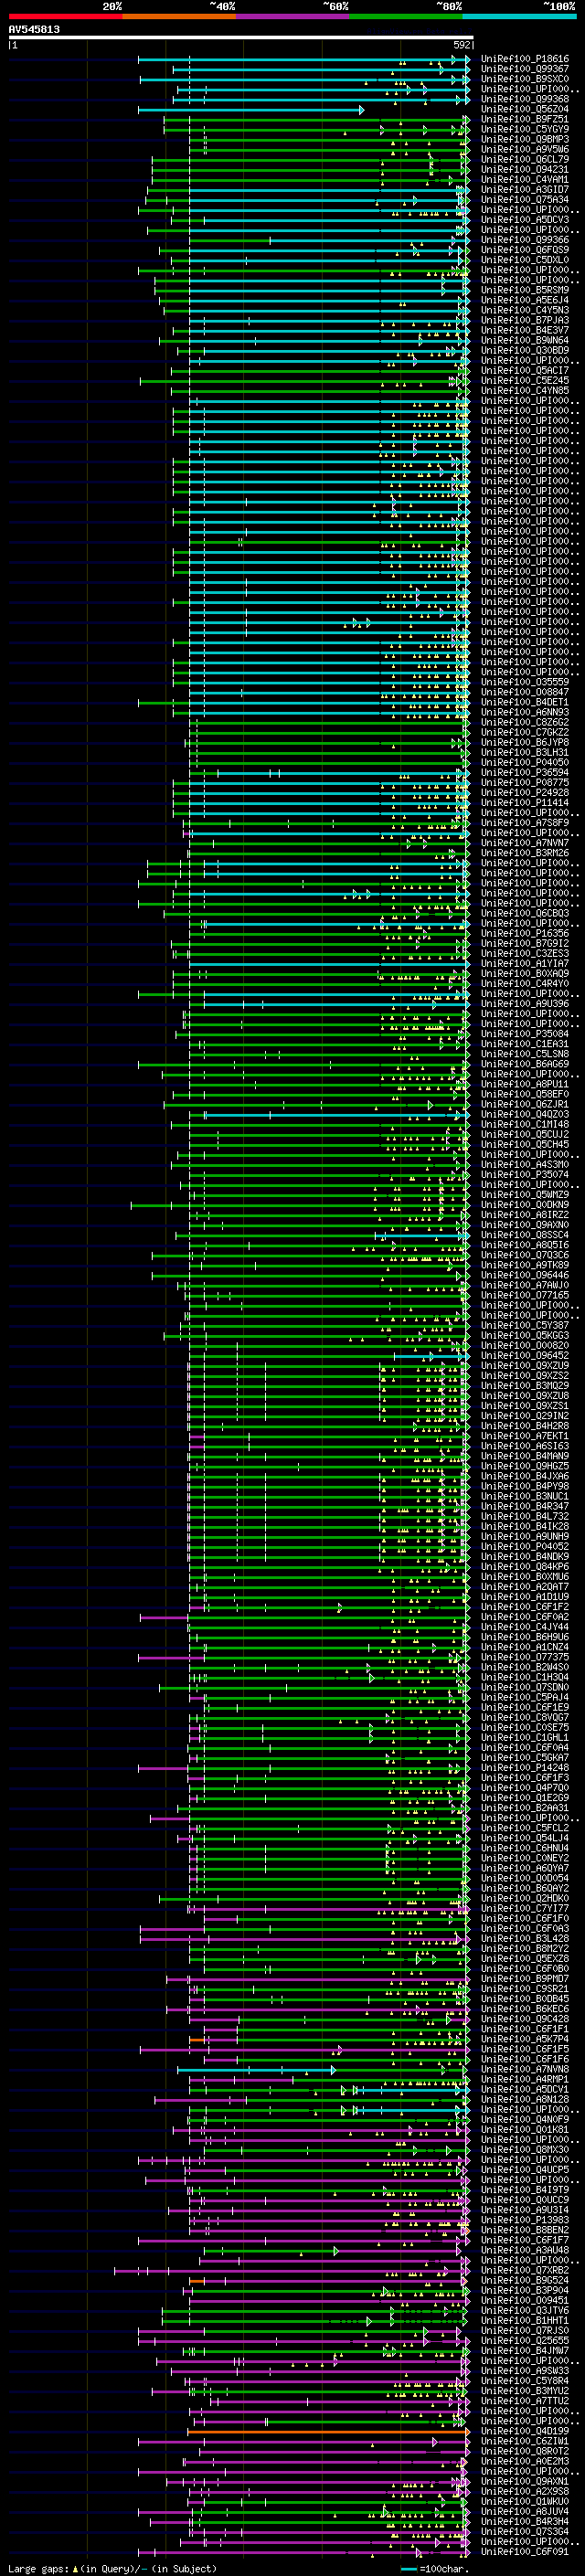Screen dimensions: 585x2576
Task: Click the white query sequence bar
Action: 241,38
